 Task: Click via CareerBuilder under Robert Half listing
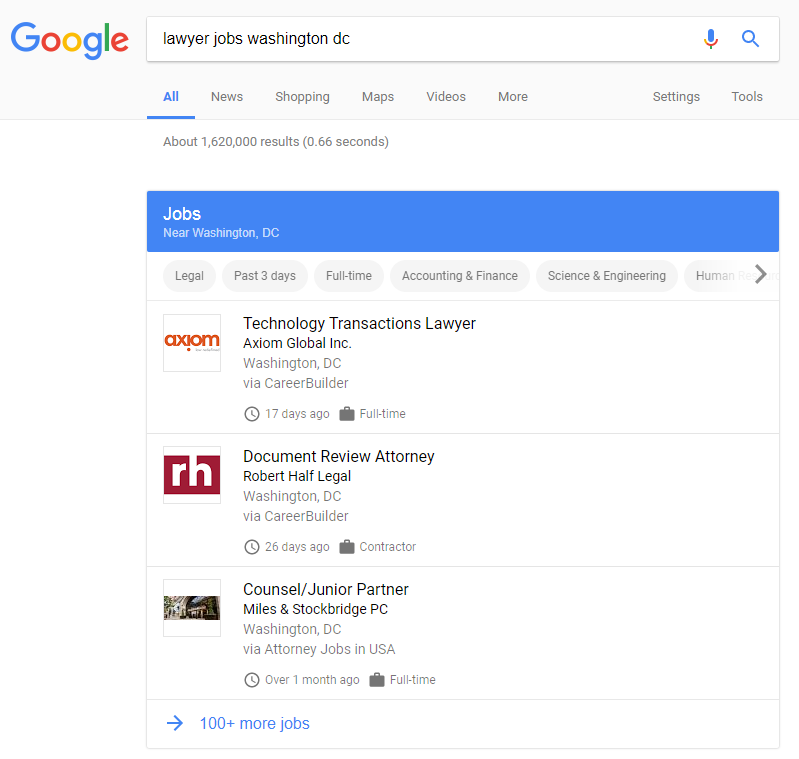(x=296, y=516)
